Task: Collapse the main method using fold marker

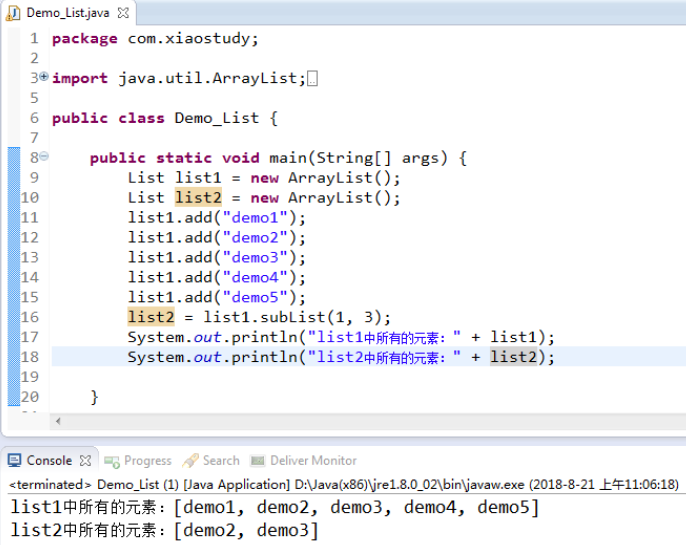Action: click(44, 157)
